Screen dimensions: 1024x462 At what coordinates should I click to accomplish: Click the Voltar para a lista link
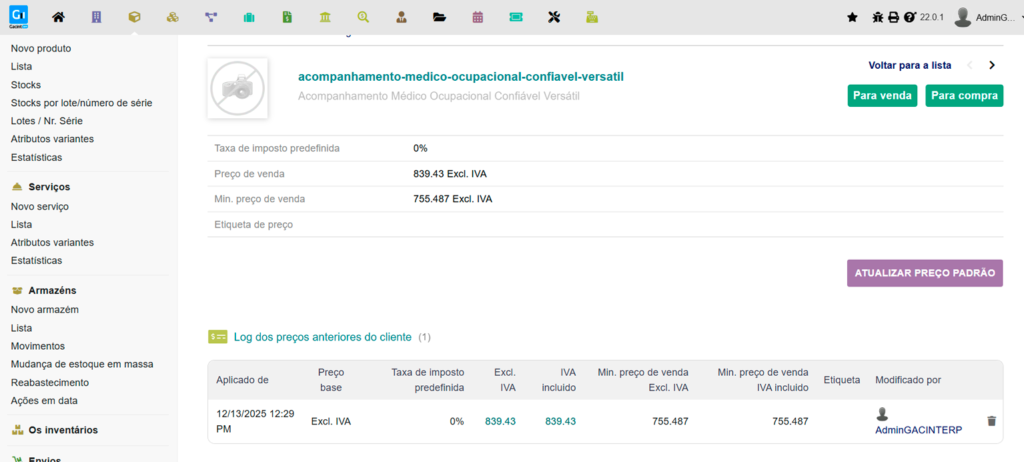[909, 65]
